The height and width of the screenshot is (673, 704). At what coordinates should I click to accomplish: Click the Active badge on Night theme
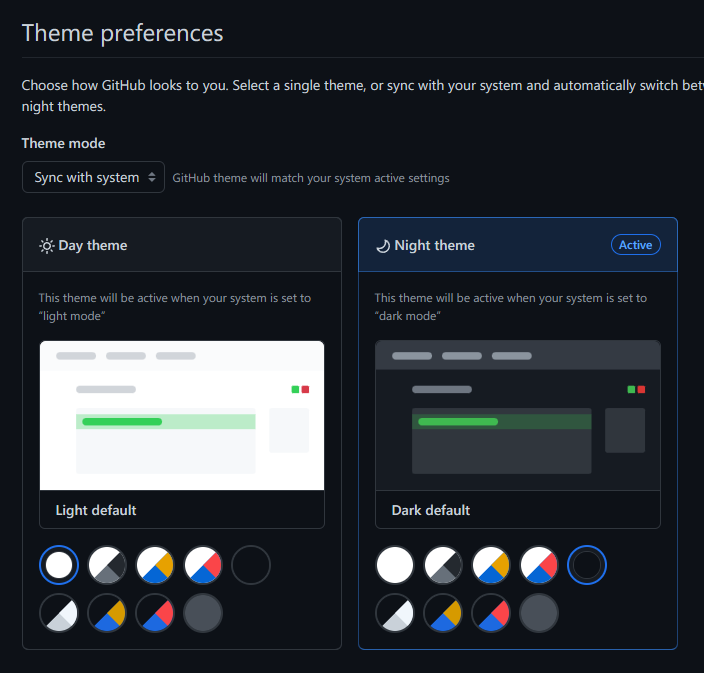point(635,245)
